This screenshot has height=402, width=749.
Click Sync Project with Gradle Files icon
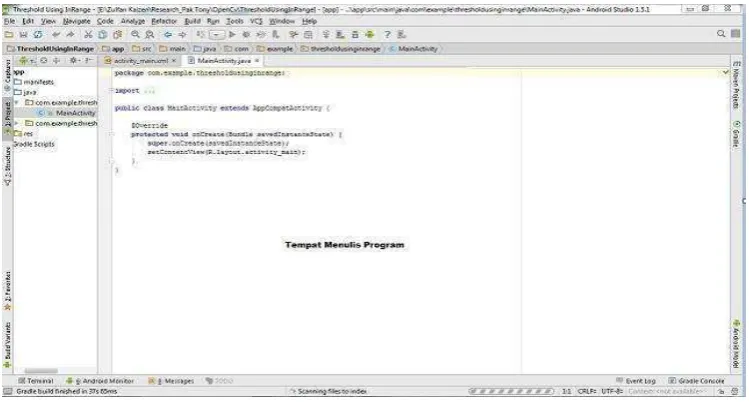coord(326,34)
